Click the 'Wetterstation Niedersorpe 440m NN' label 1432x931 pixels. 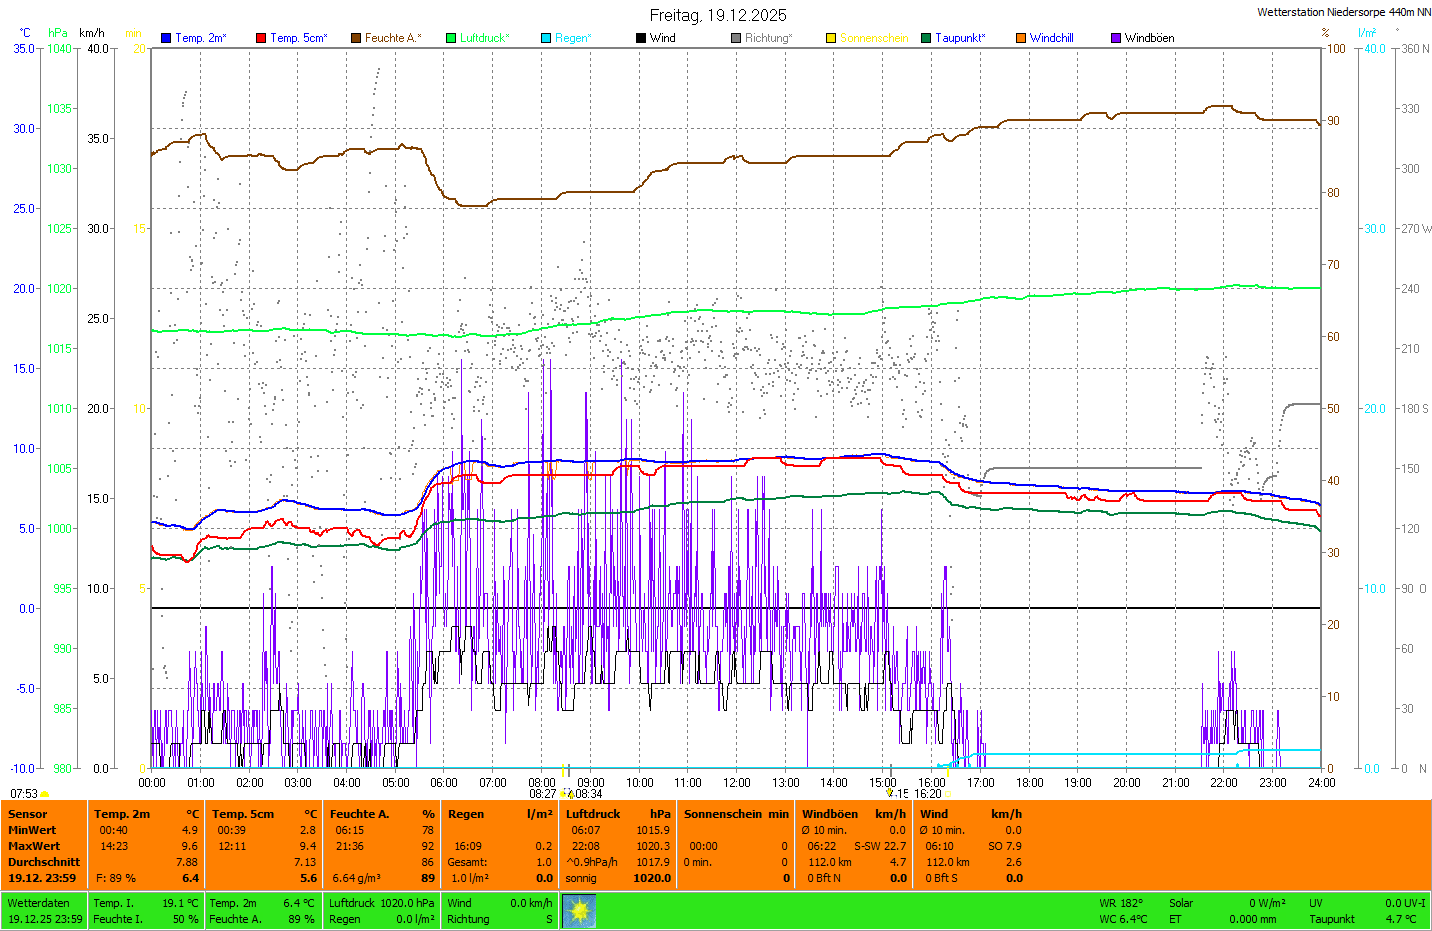pyautogui.click(x=1343, y=12)
